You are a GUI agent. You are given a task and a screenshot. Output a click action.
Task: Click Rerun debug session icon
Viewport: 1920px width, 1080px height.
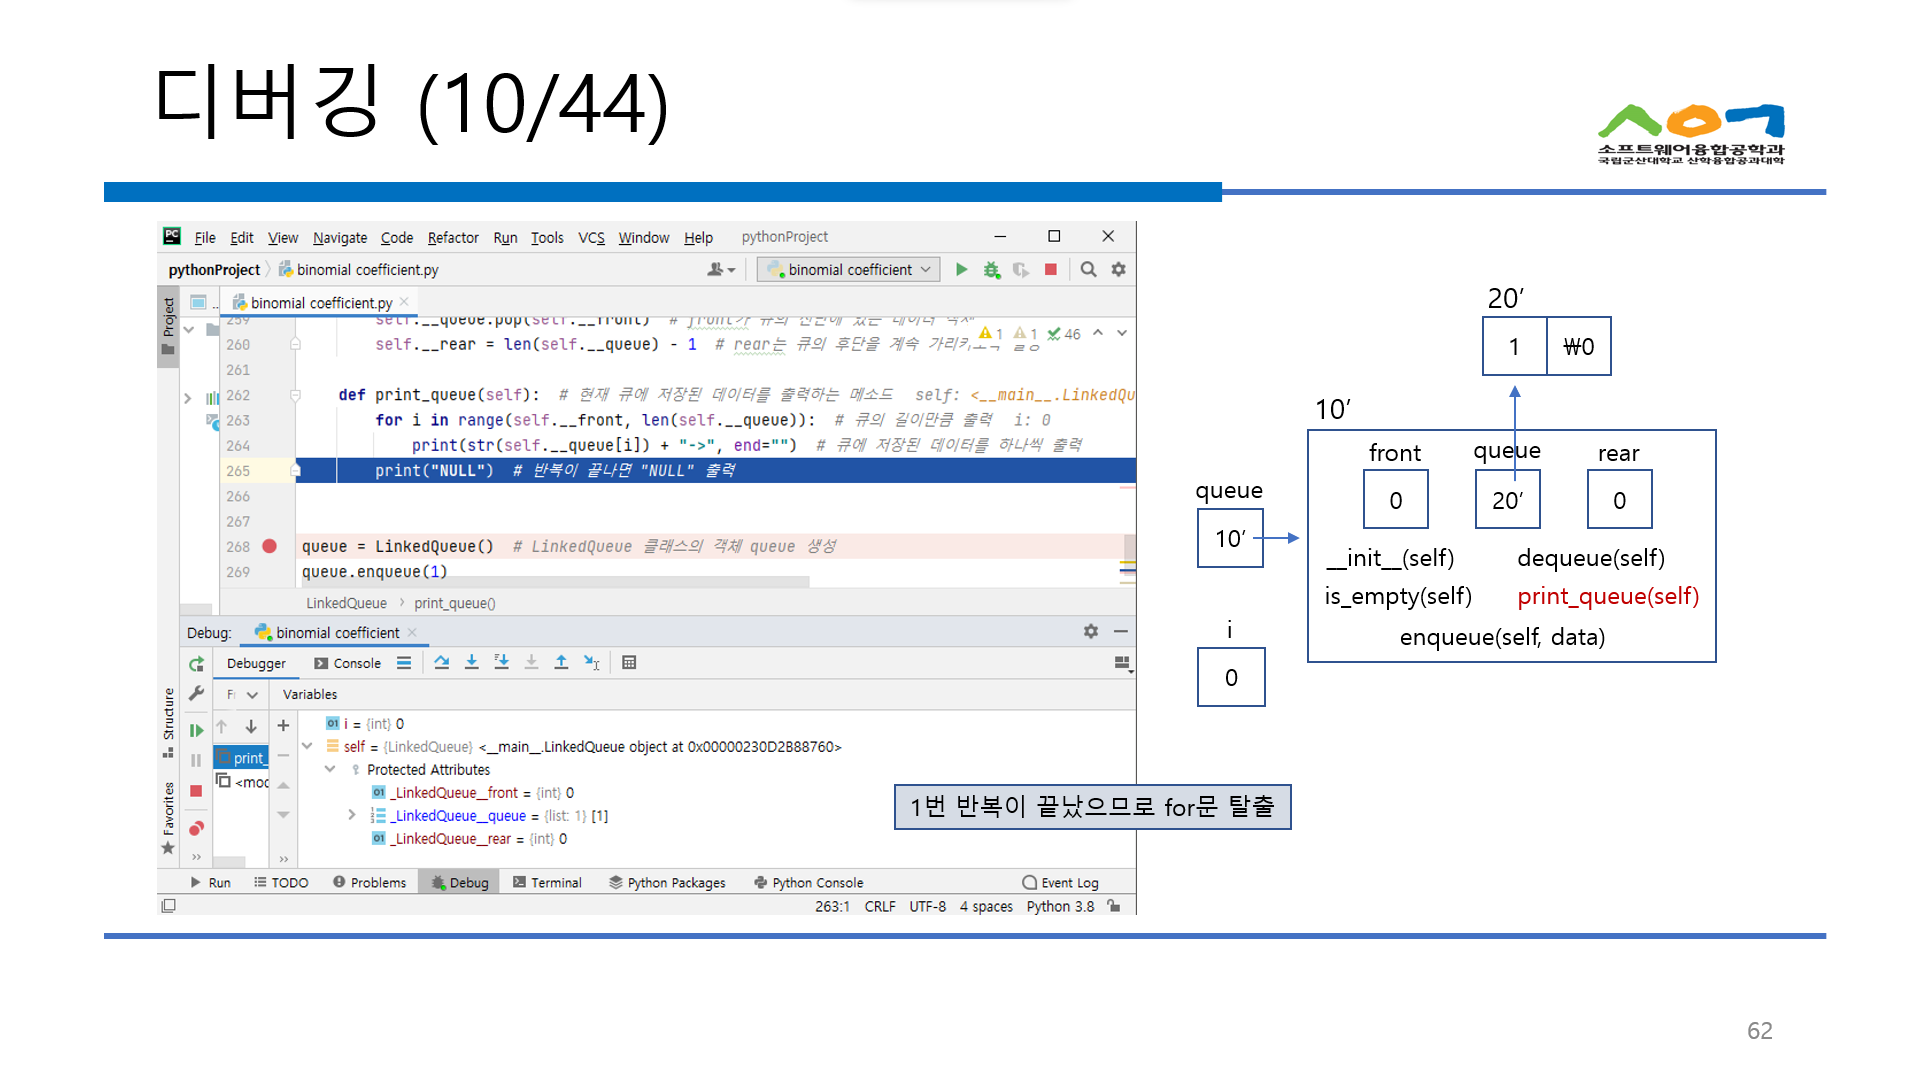(x=196, y=665)
